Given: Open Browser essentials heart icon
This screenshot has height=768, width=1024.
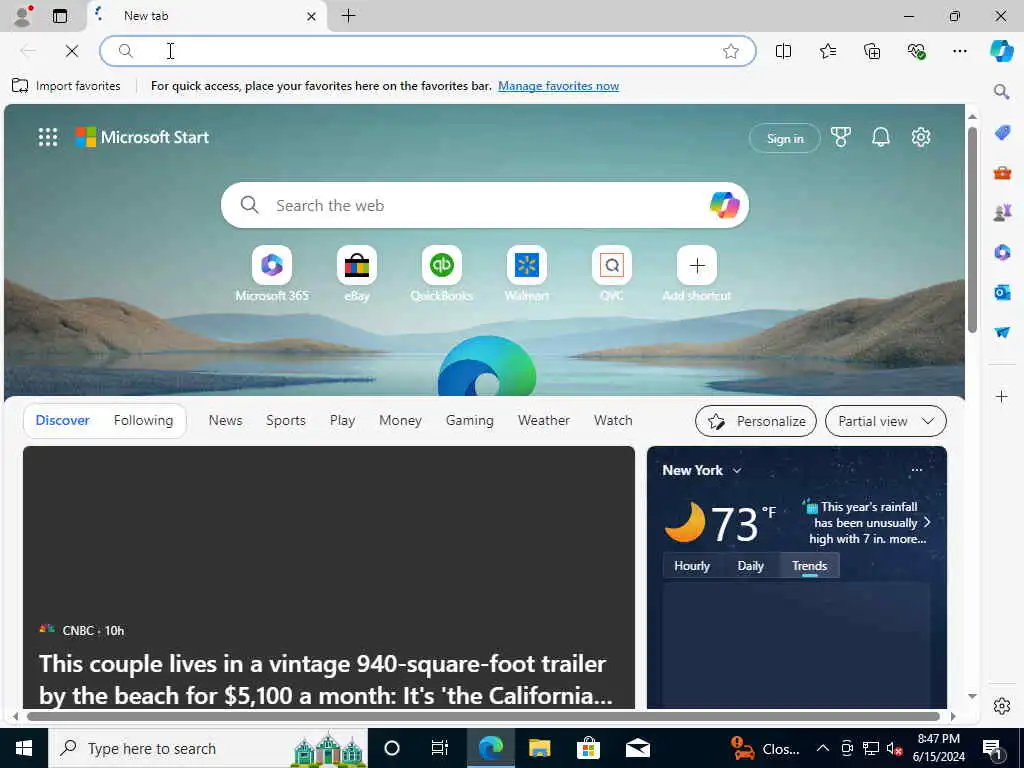Looking at the screenshot, I should coord(916,51).
